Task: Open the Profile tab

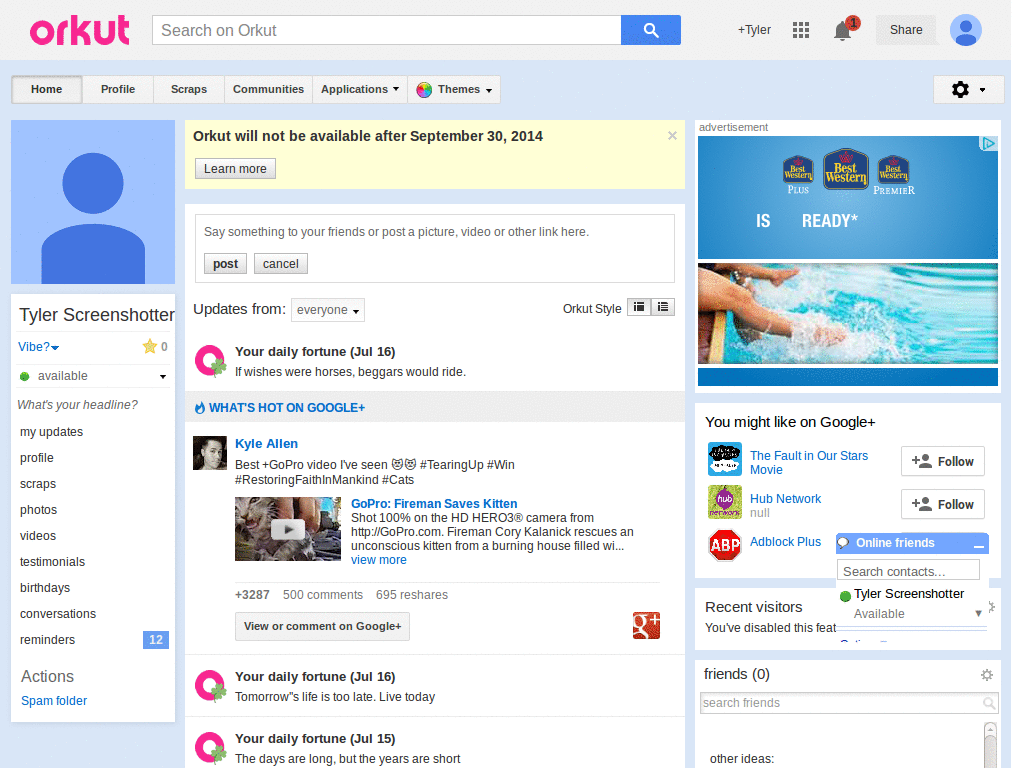Action: 118,89
